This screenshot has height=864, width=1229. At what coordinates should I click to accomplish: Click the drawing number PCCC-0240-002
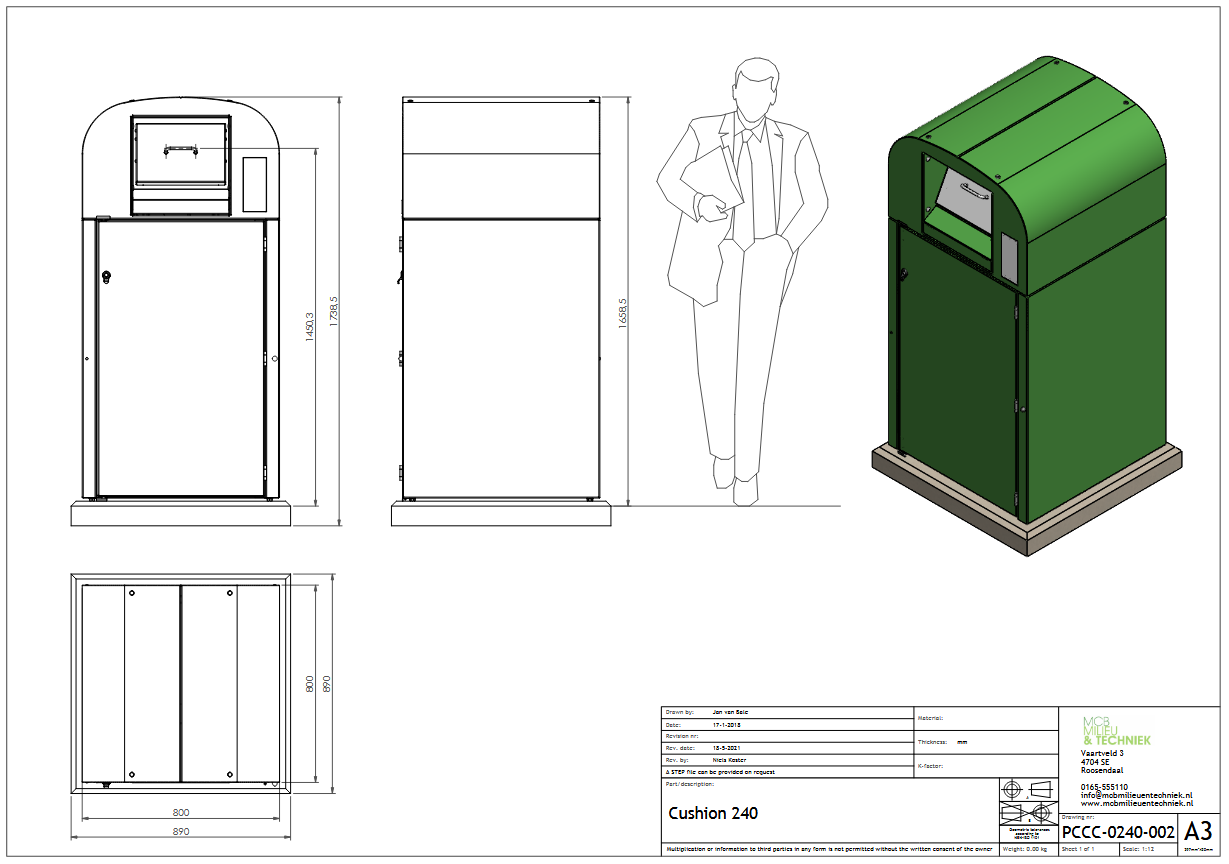click(x=1117, y=832)
